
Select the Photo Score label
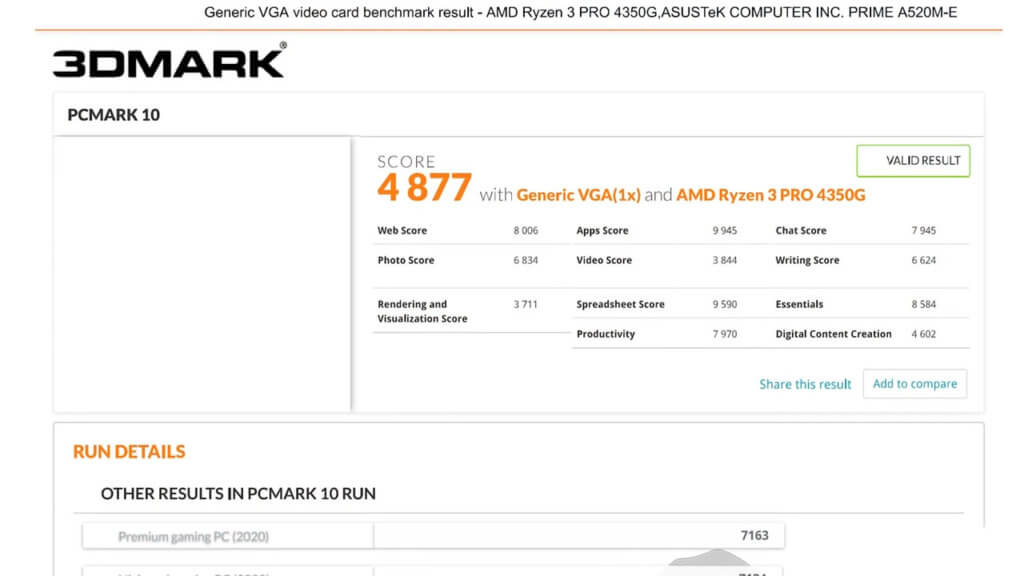coord(406,260)
